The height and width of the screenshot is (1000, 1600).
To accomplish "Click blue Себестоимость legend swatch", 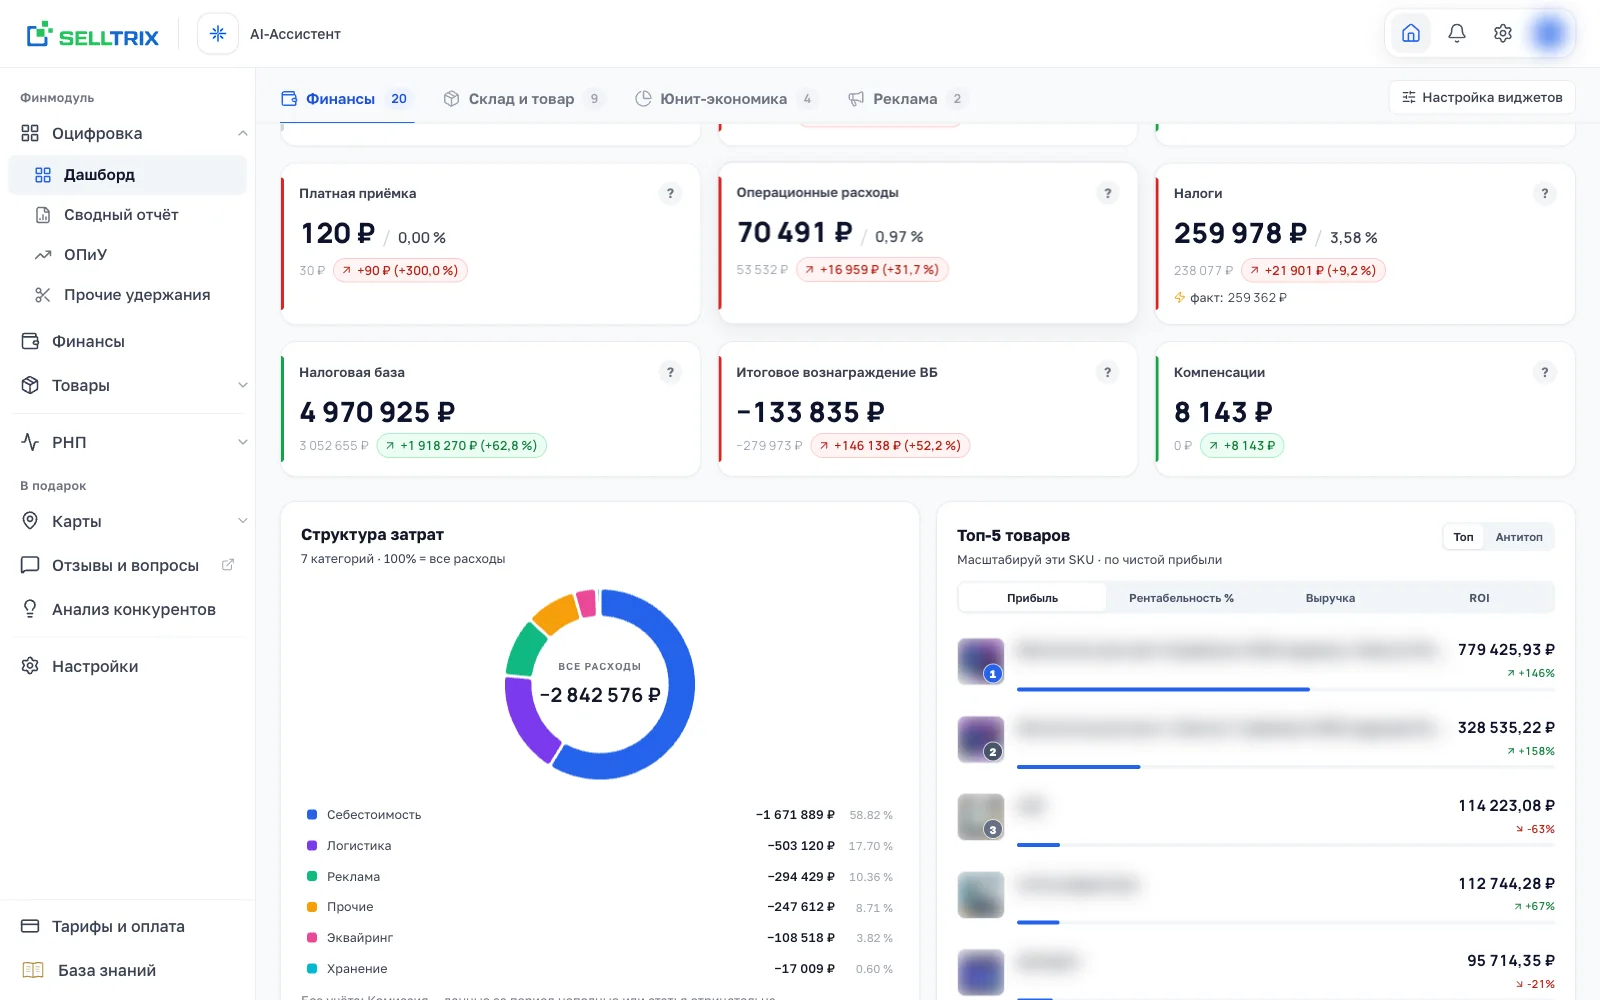I will coord(312,815).
